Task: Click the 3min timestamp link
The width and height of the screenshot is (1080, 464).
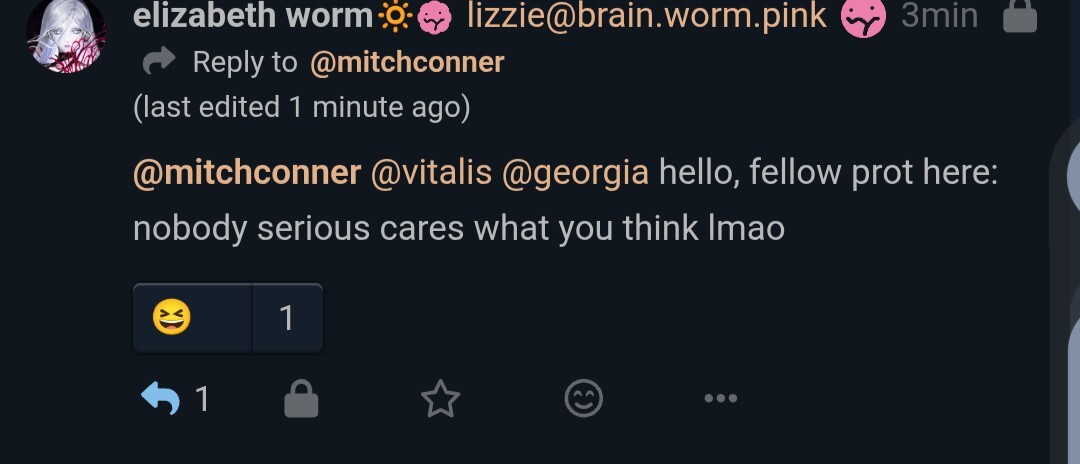Action: [939, 15]
